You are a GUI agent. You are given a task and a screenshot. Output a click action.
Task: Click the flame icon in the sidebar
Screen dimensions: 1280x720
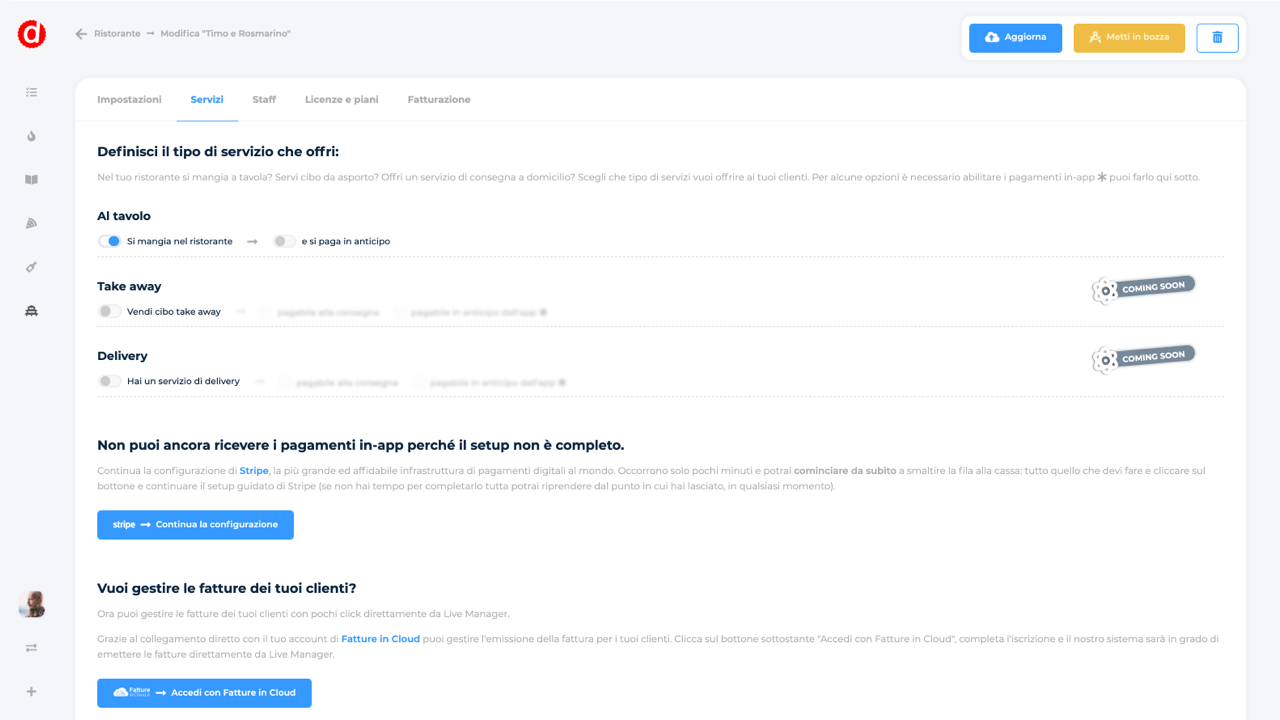coord(32,136)
